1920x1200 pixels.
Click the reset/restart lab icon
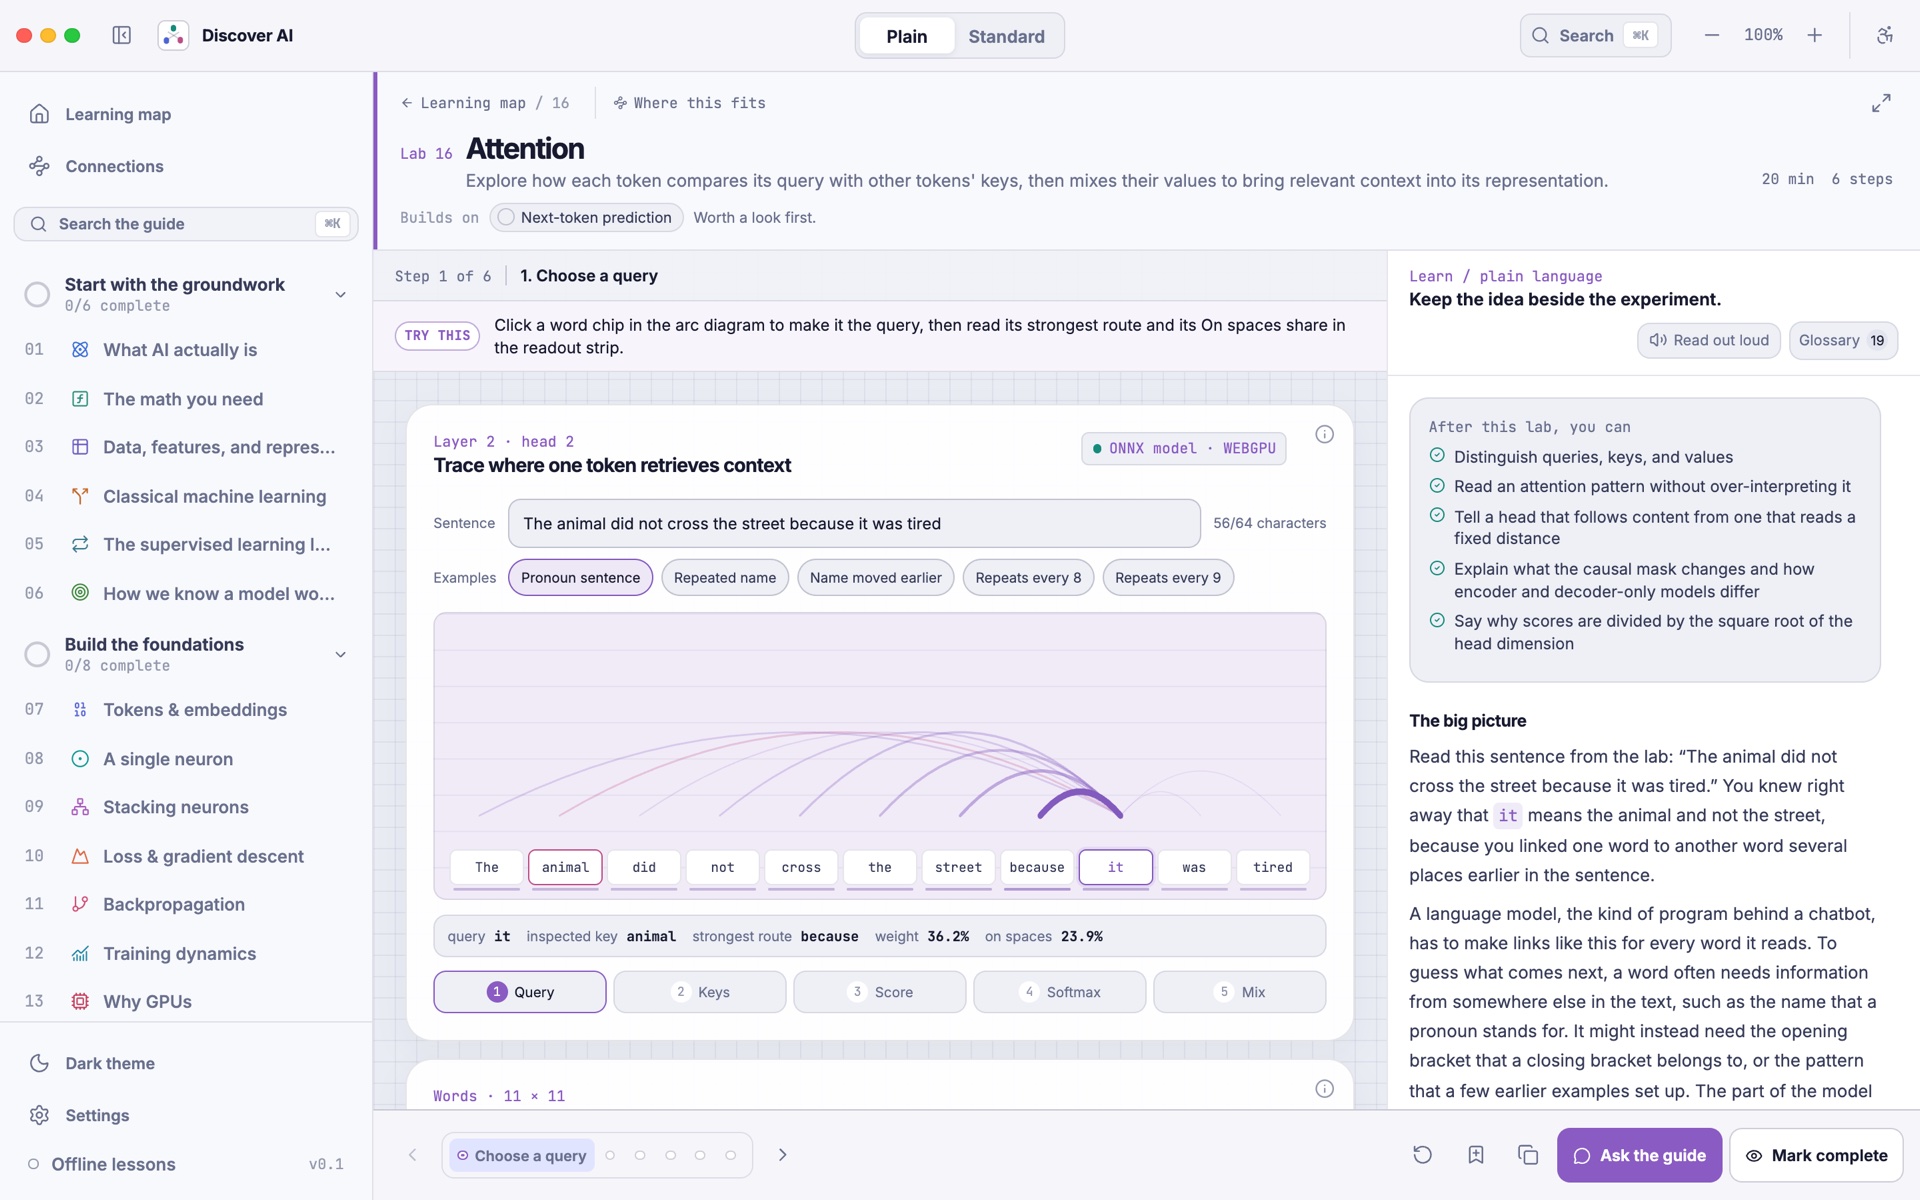point(1422,1155)
